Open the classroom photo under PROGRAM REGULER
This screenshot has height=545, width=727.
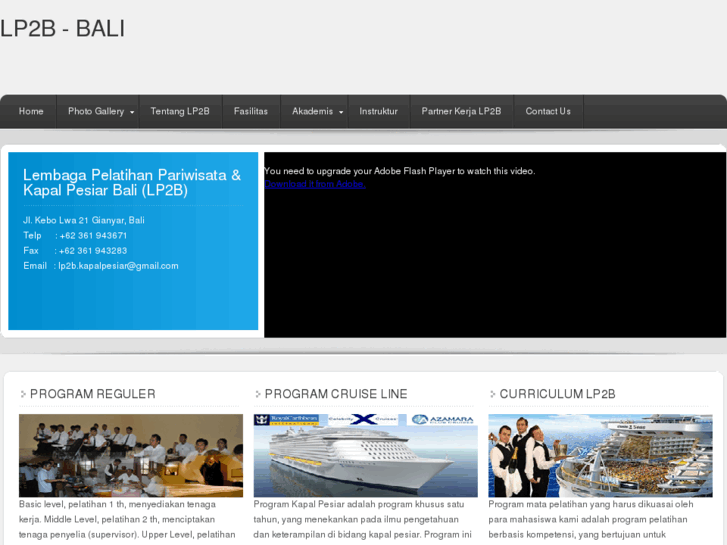point(131,455)
